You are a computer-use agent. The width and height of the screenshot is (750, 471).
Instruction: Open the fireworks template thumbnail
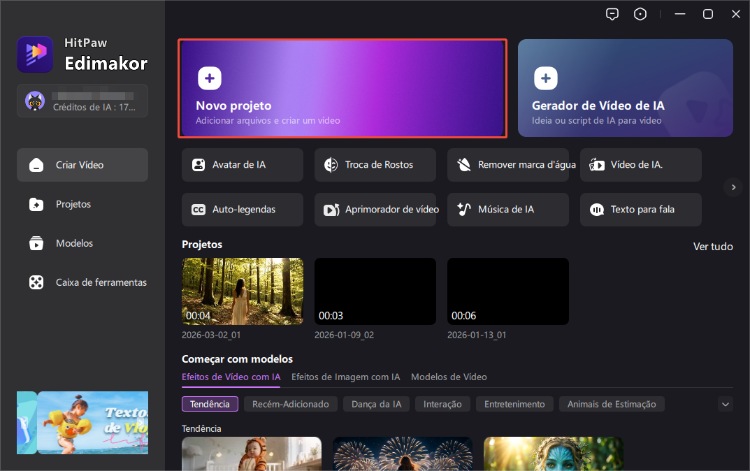point(402,454)
